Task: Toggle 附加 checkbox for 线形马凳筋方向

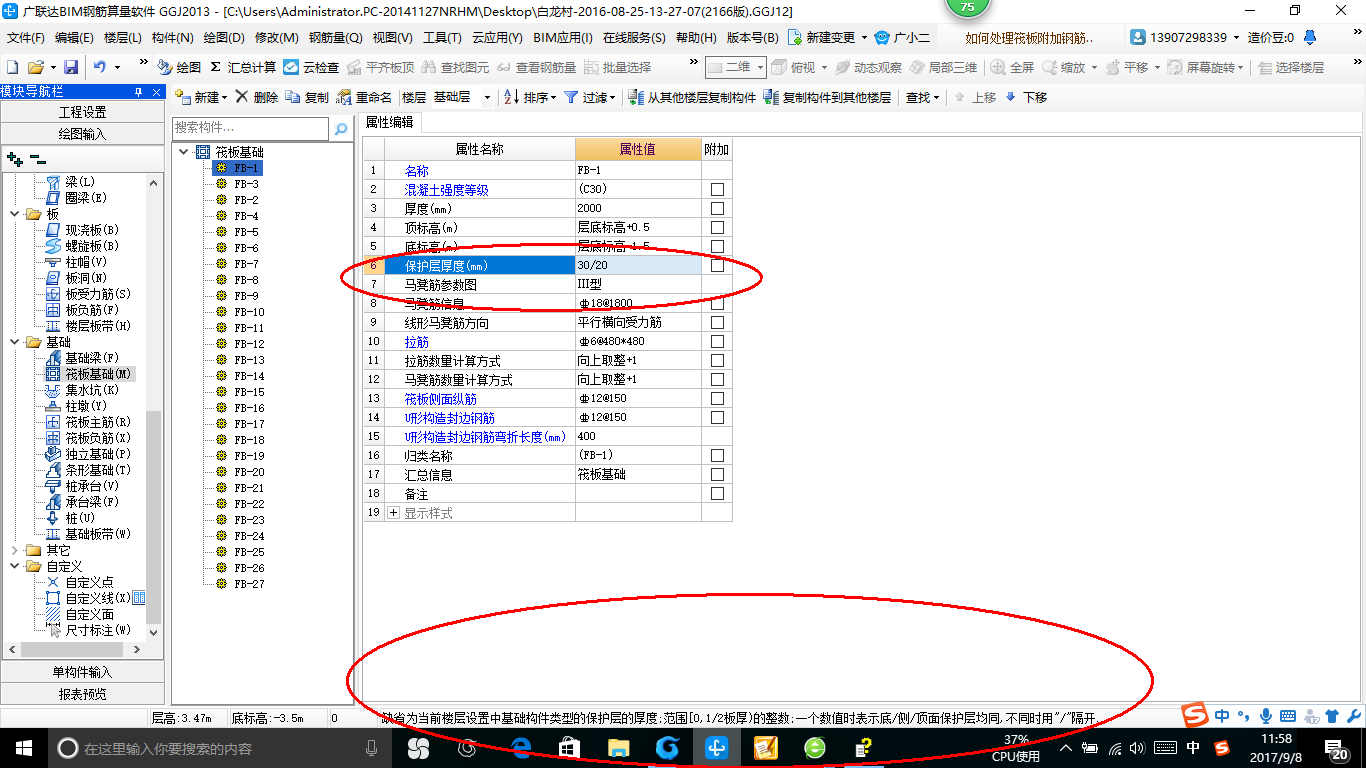Action: [717, 322]
